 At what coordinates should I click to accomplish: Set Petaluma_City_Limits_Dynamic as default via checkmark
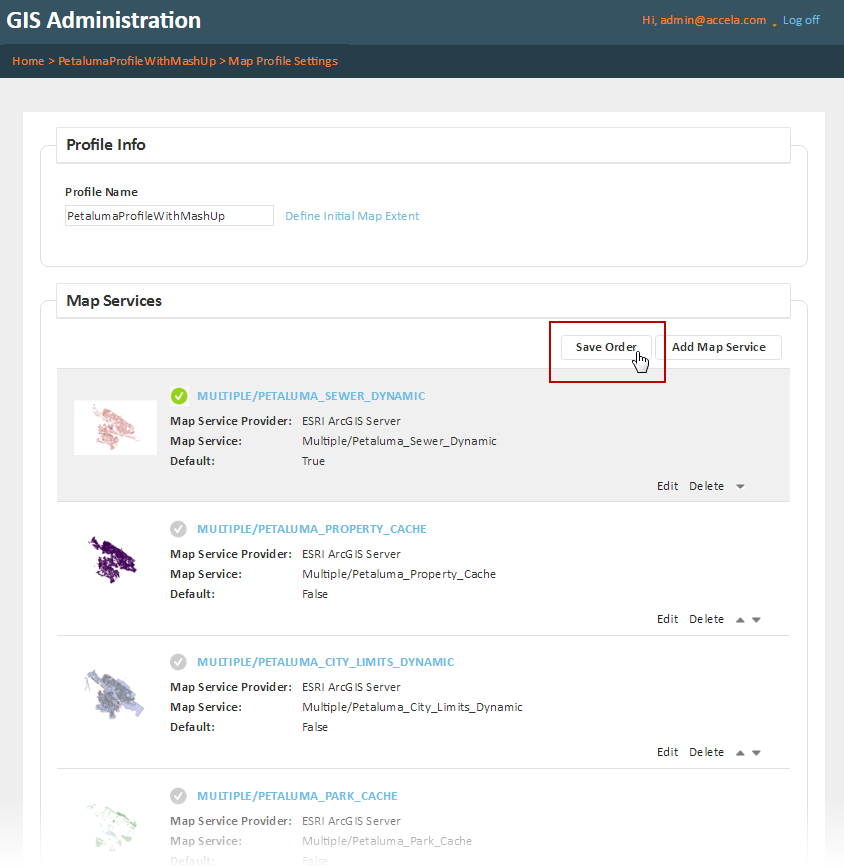[179, 662]
